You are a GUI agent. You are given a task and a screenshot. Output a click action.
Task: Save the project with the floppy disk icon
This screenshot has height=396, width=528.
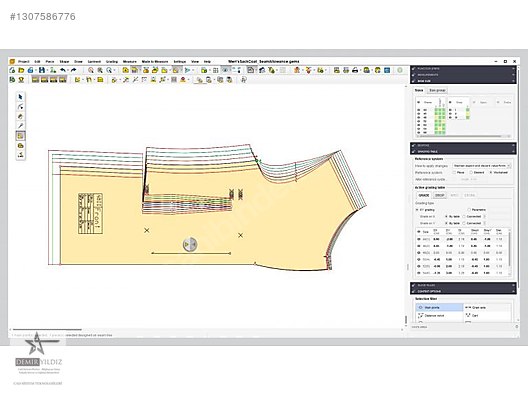coord(42,70)
